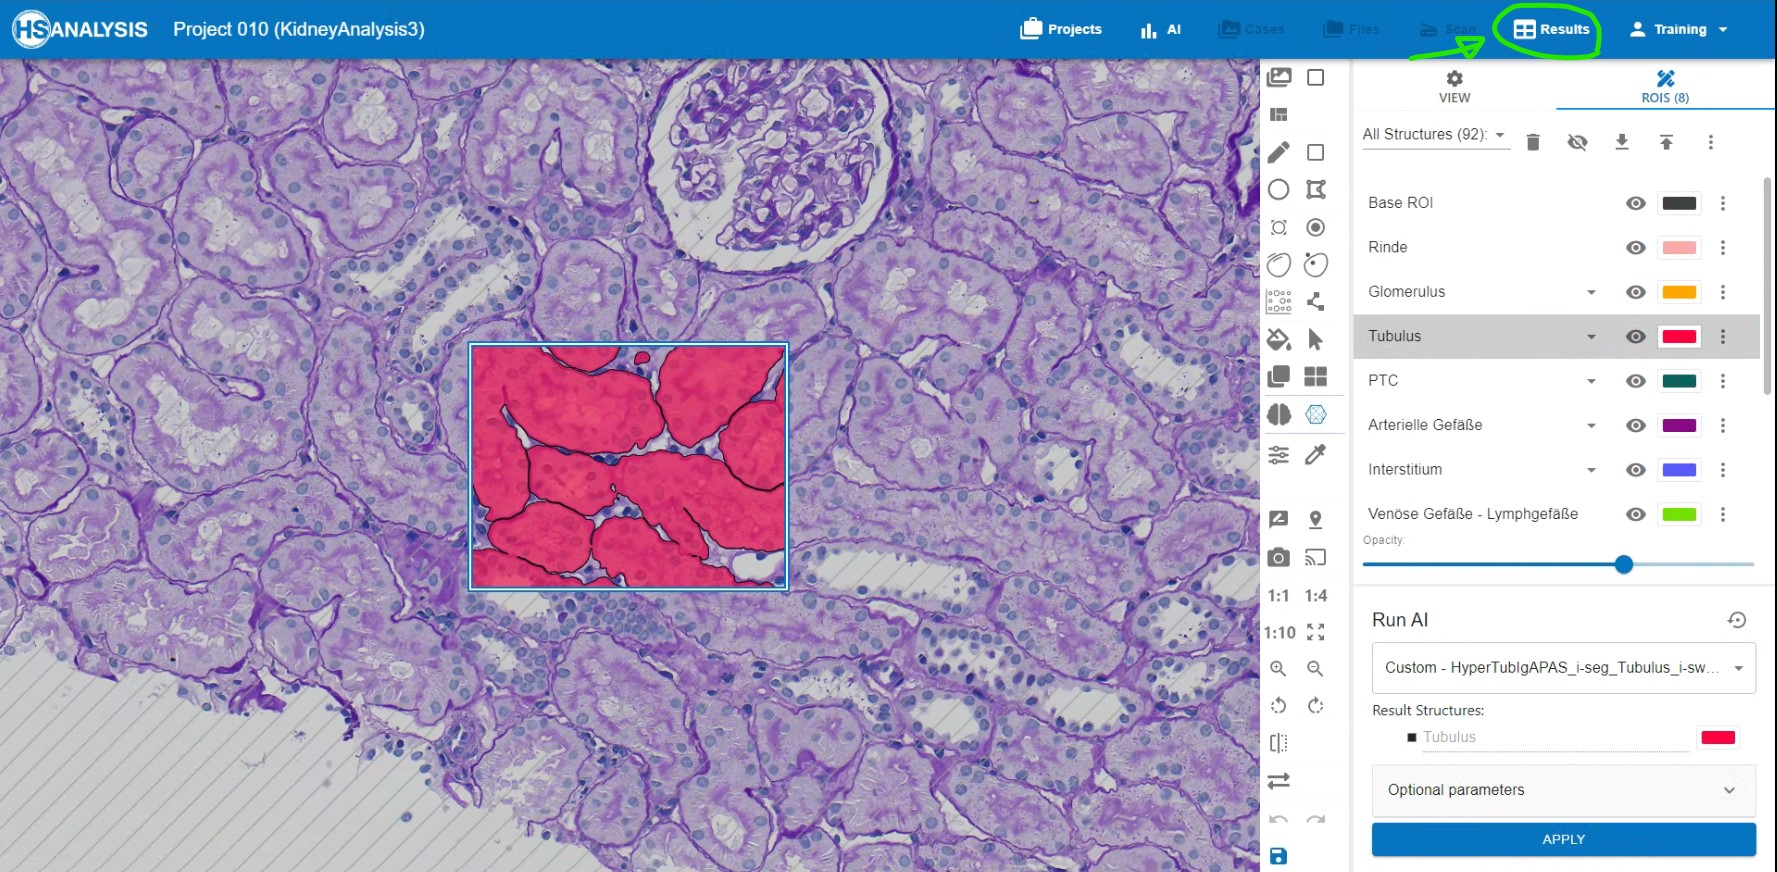The height and width of the screenshot is (872, 1777).
Task: Expand the Optional parameters section
Action: (1563, 790)
